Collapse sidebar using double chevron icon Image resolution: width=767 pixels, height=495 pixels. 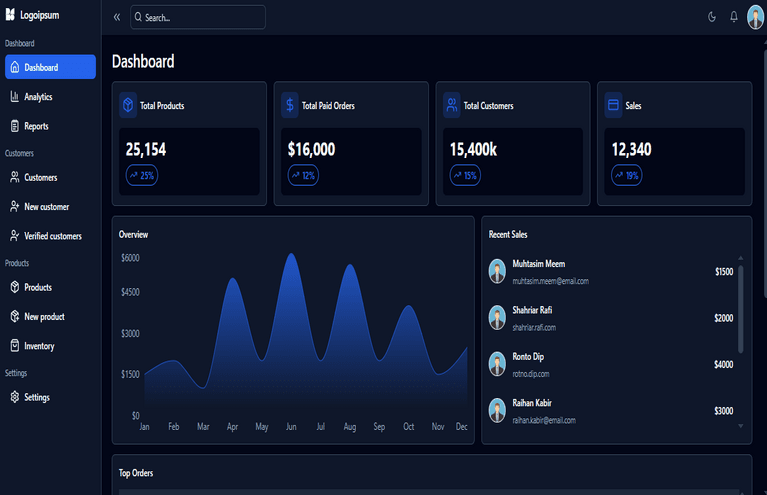pos(117,17)
